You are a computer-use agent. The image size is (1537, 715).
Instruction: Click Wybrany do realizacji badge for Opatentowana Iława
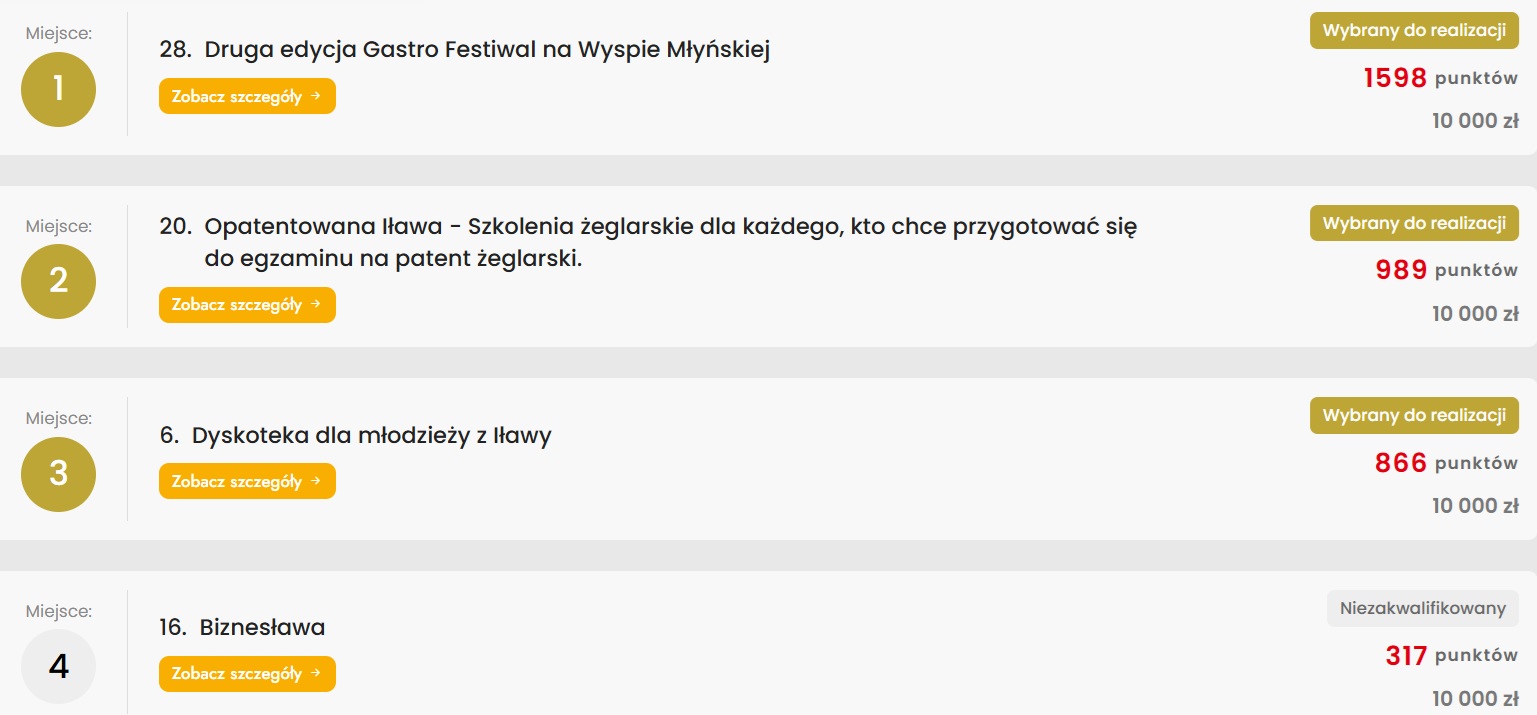click(1414, 223)
